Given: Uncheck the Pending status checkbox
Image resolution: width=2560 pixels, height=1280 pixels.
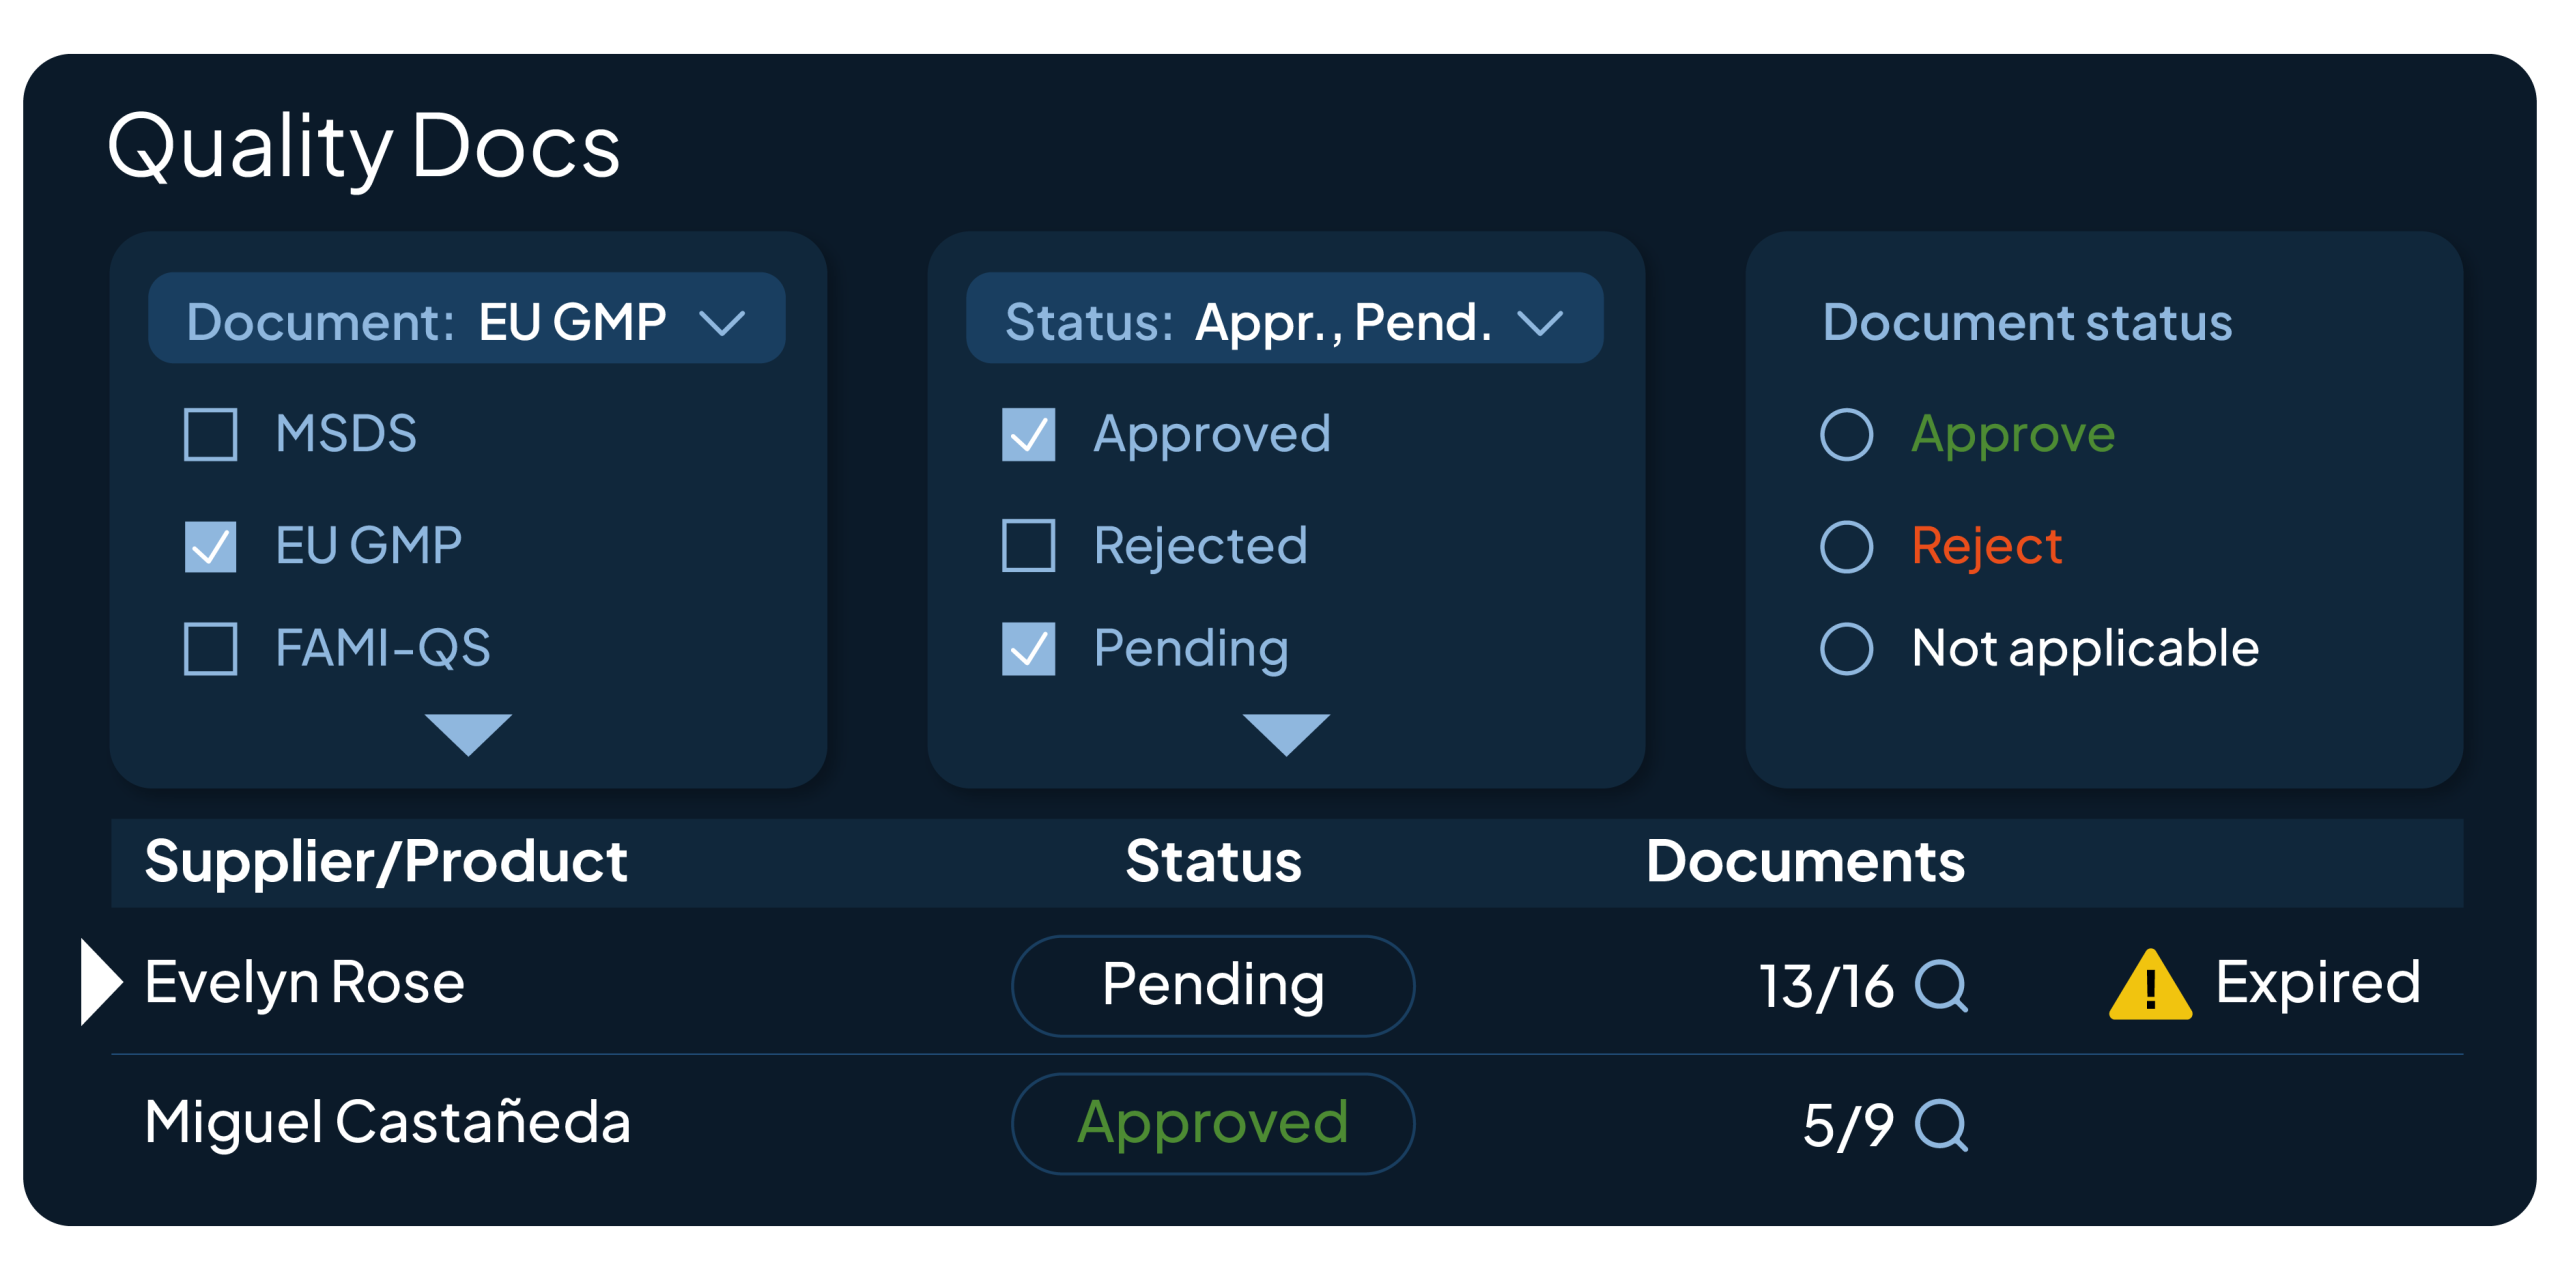Looking at the screenshot, I should coord(1029,649).
